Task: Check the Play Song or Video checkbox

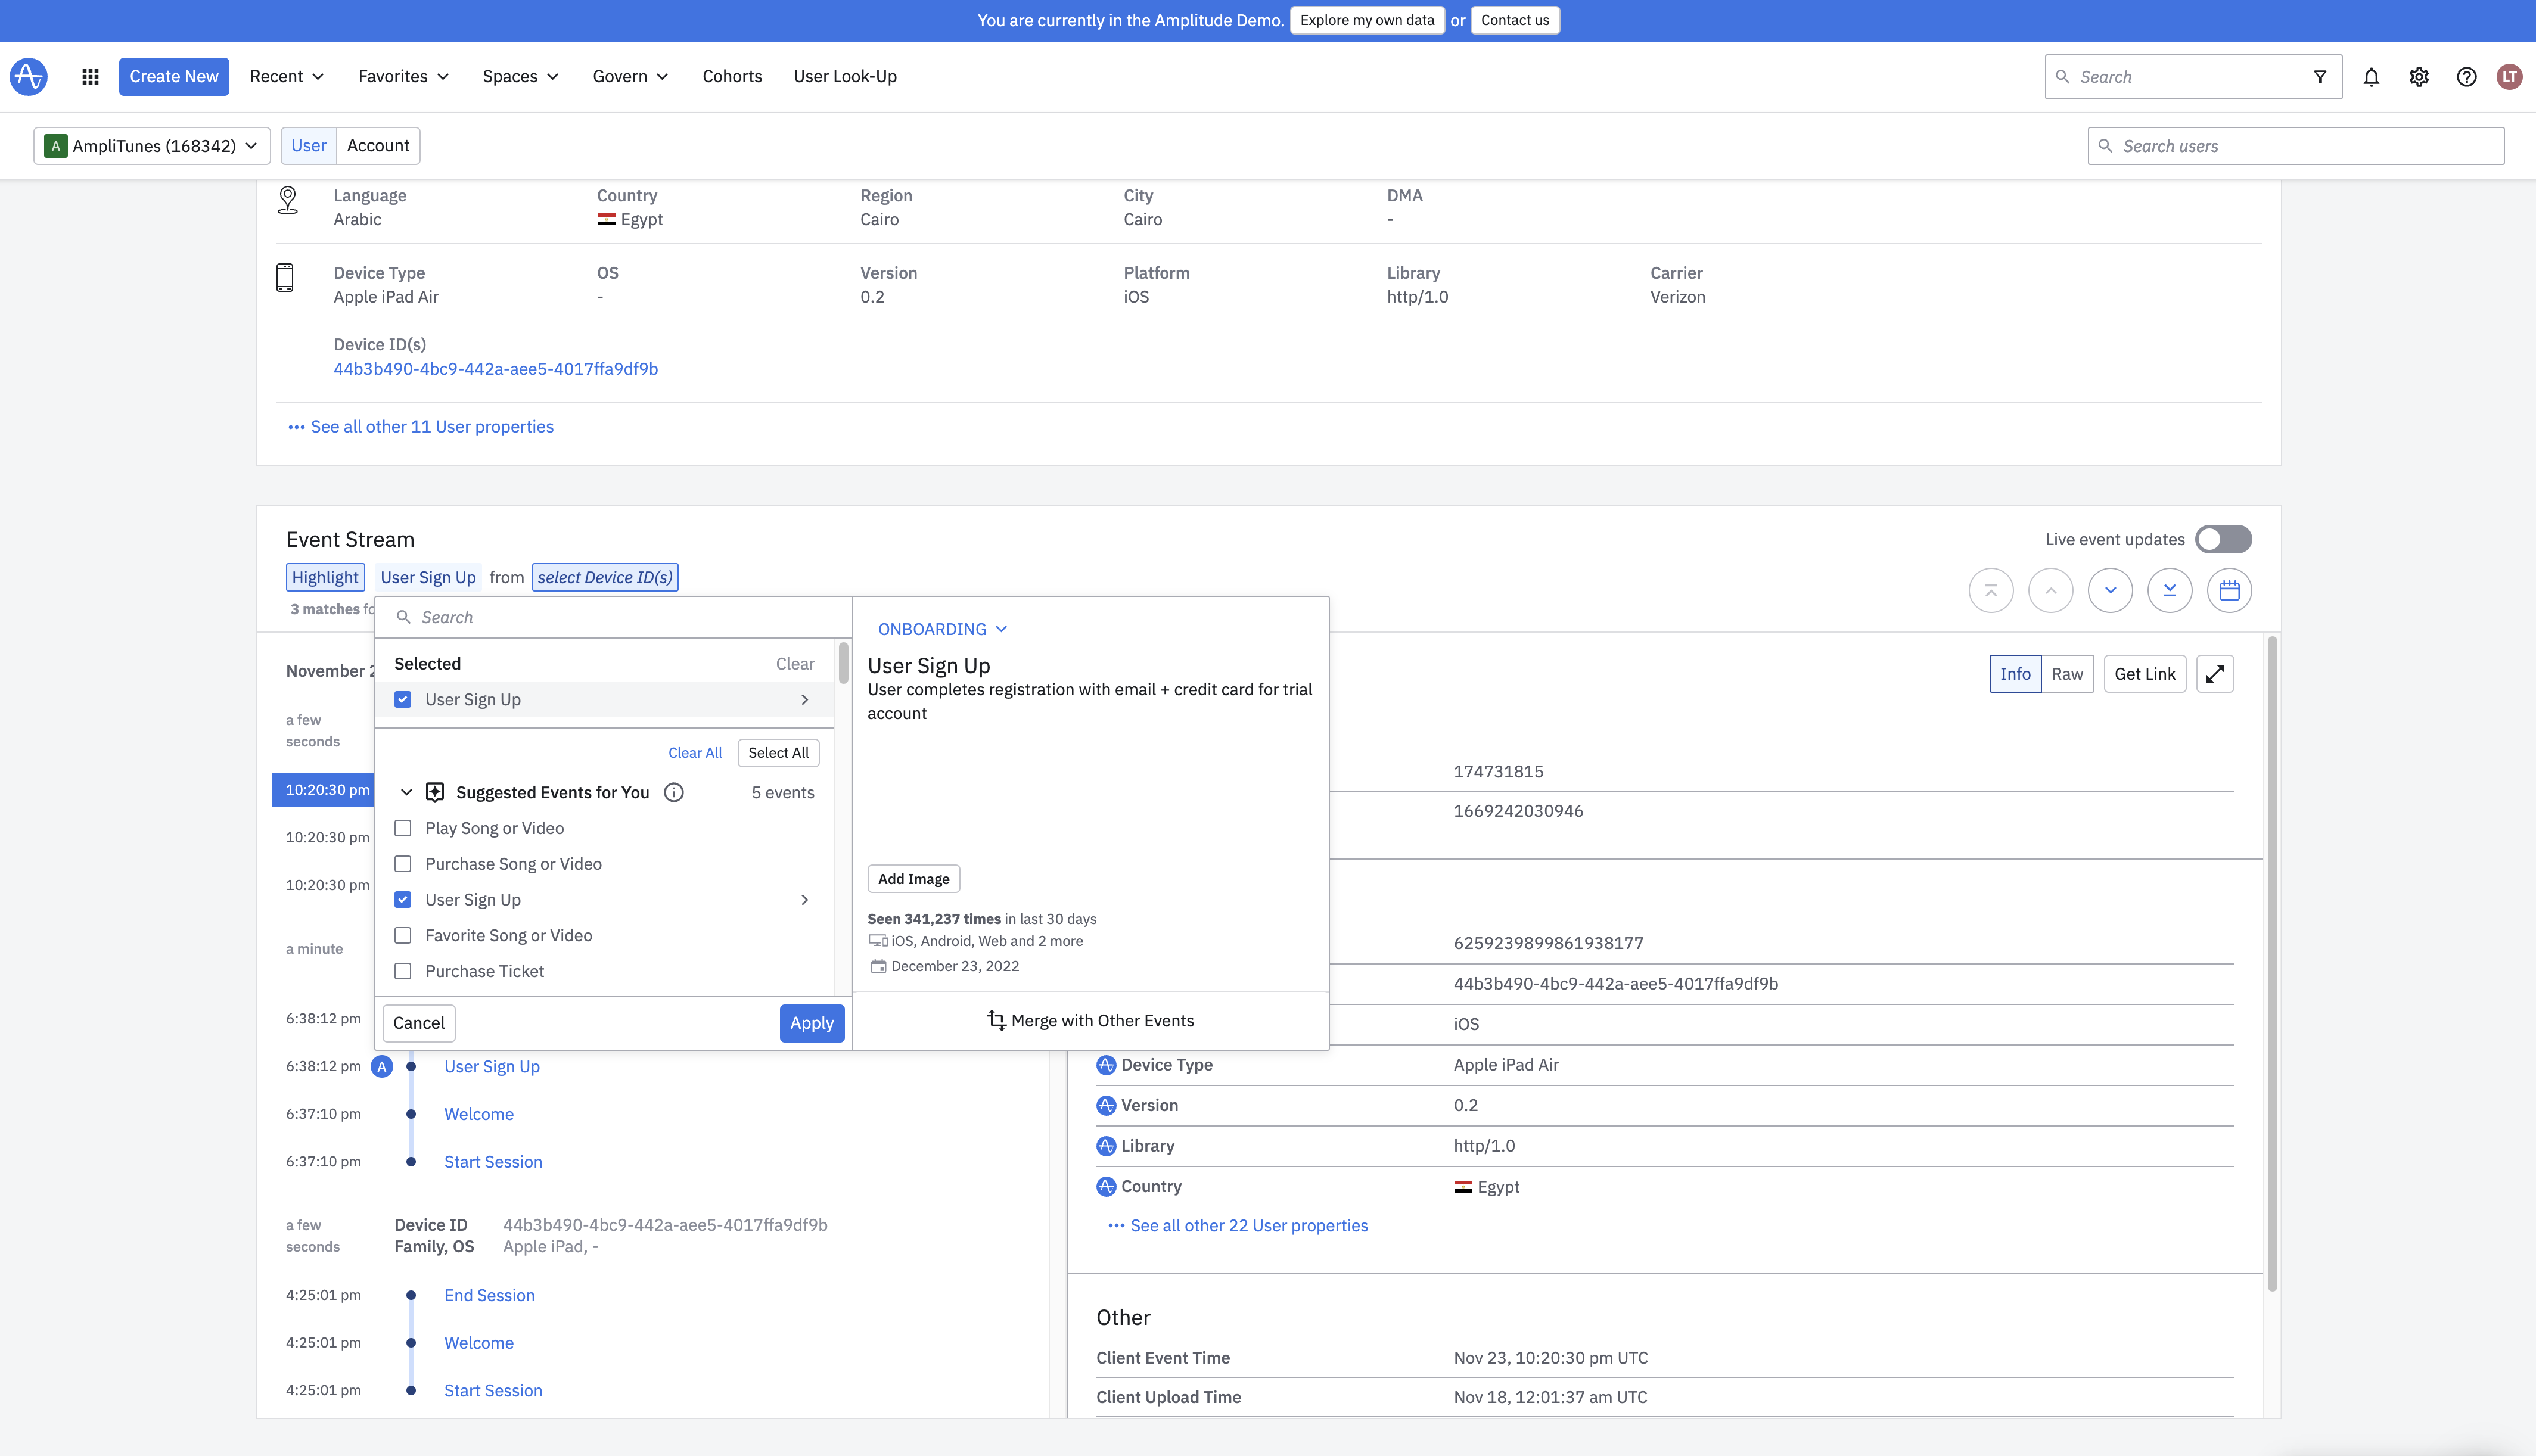Action: [403, 828]
